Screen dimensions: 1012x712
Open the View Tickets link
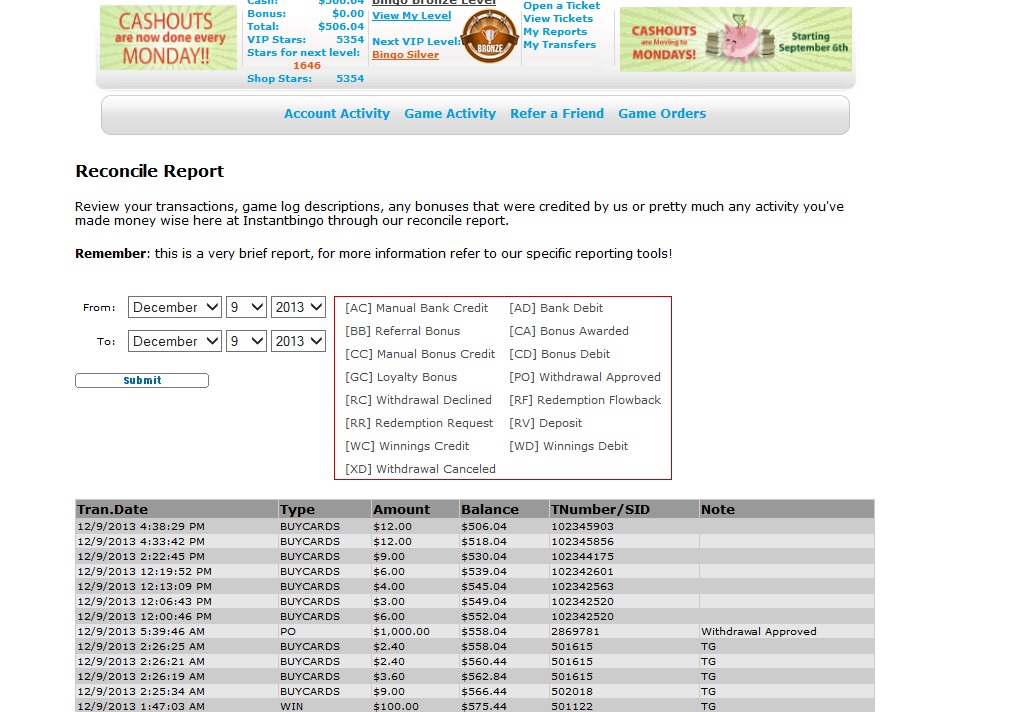point(558,19)
